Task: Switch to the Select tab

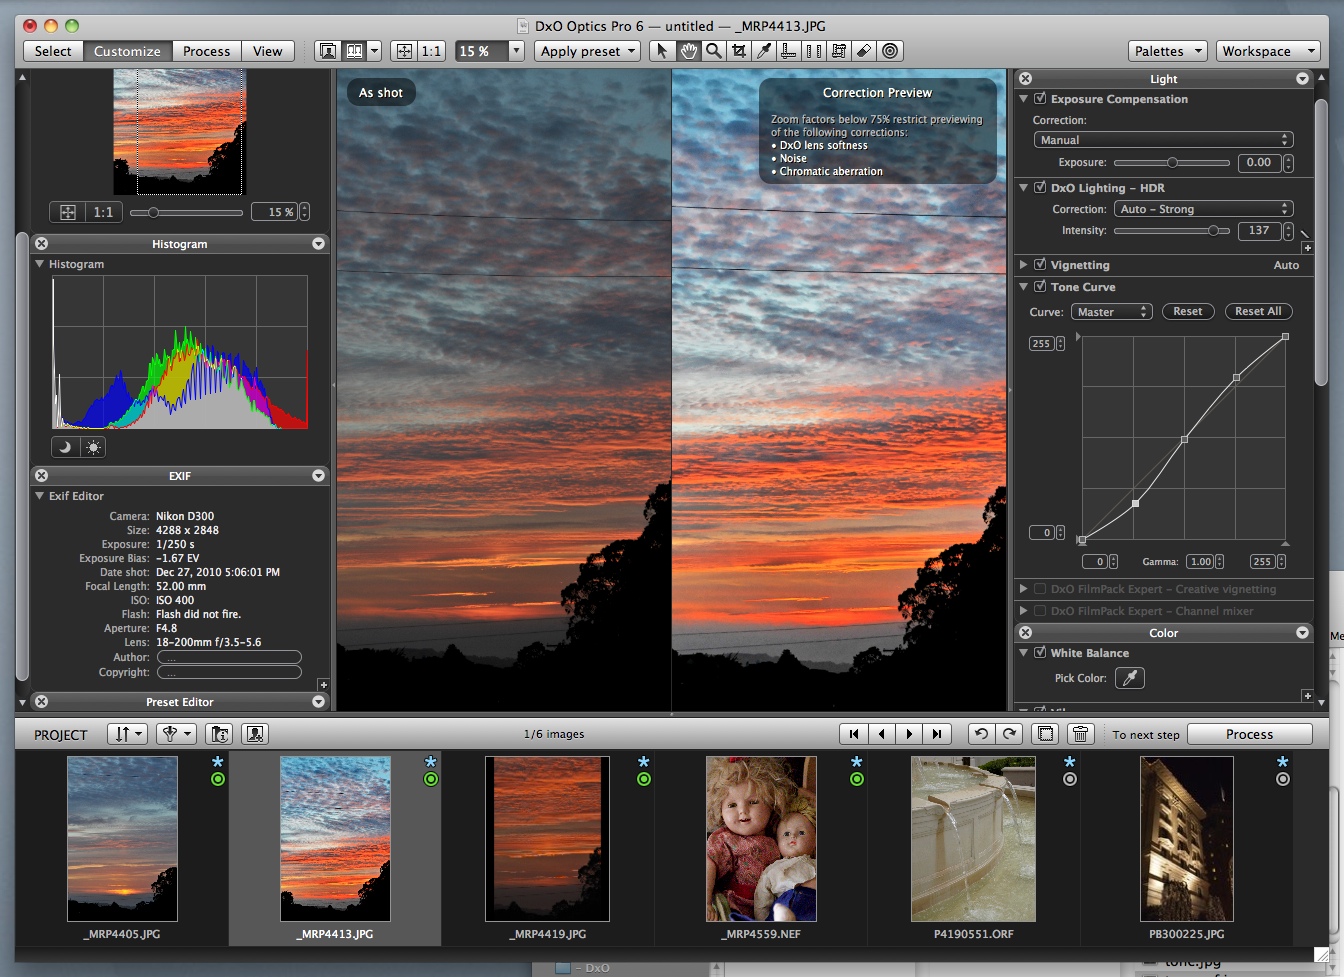Action: (53, 51)
